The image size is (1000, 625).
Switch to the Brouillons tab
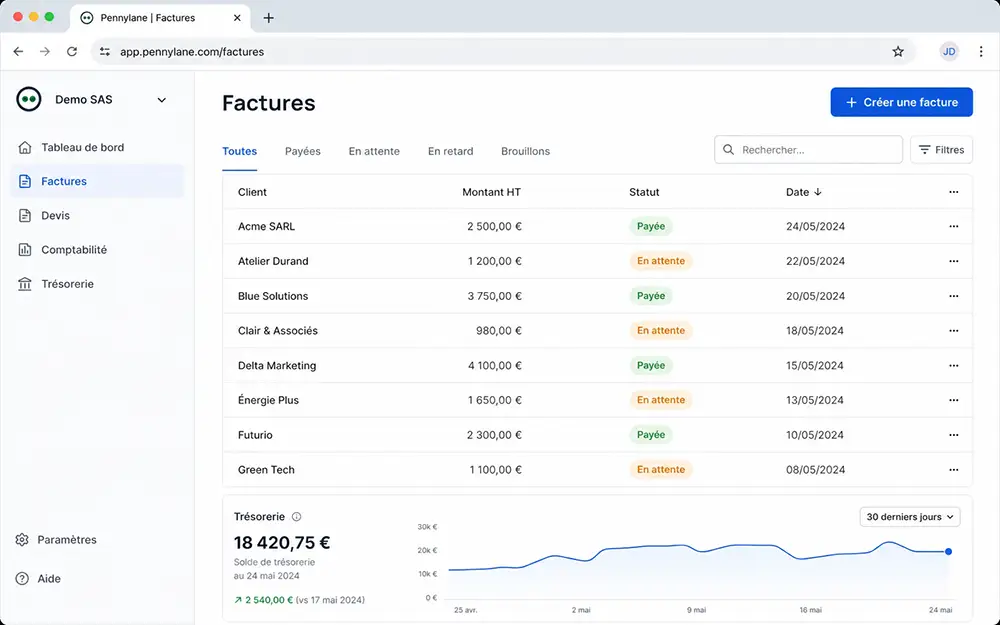point(526,151)
